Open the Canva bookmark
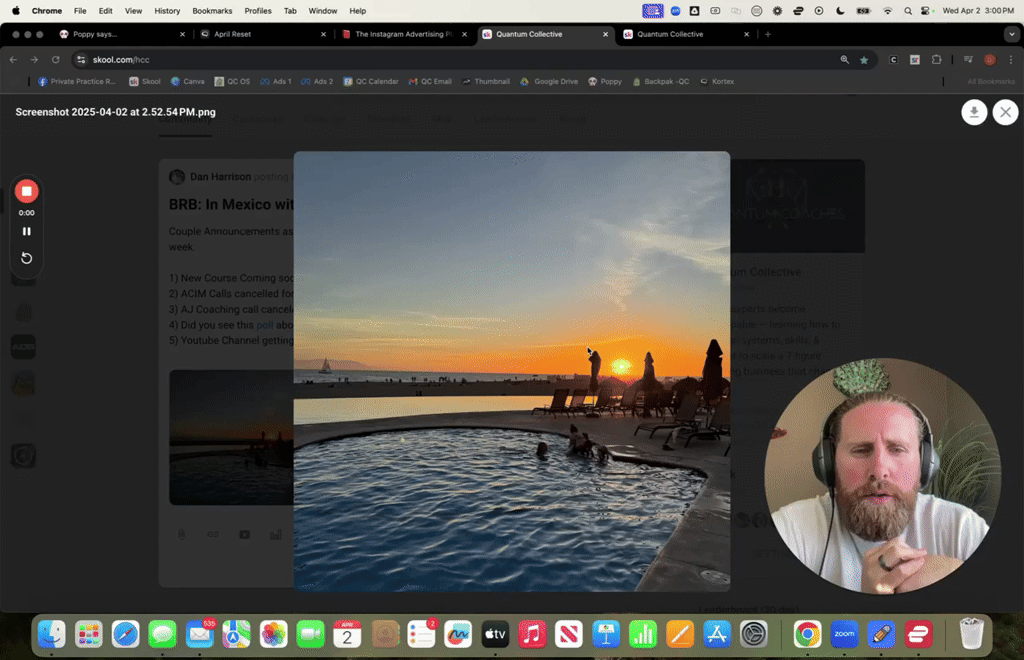This screenshot has height=660, width=1024. [187, 82]
